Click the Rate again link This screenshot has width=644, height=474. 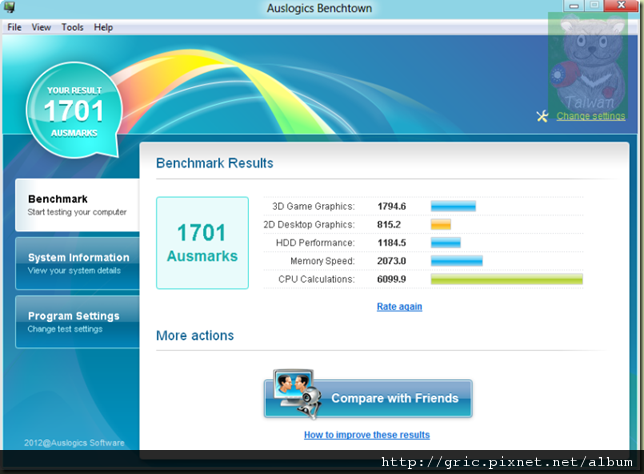coord(399,306)
